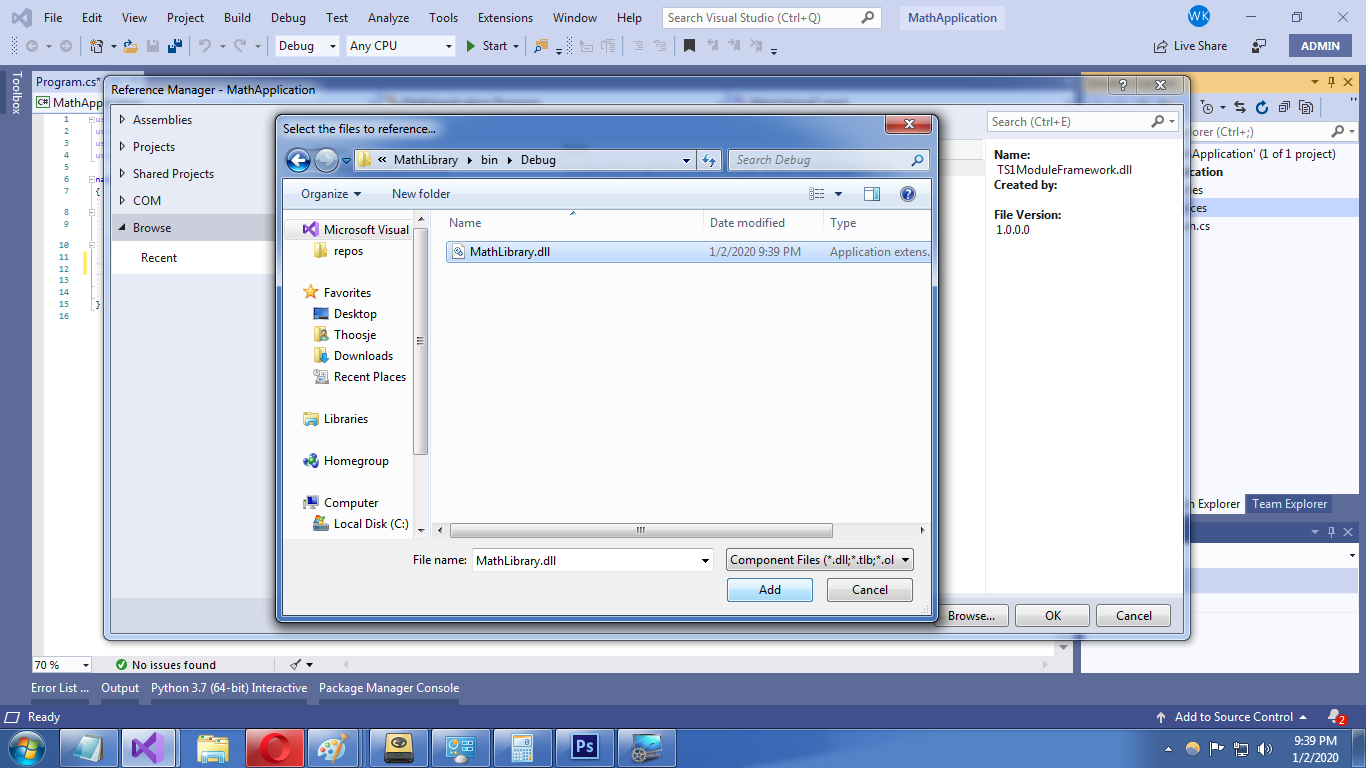Image resolution: width=1366 pixels, height=768 pixels.
Task: Click the Browse... button in Reference Manager
Action: tap(971, 616)
